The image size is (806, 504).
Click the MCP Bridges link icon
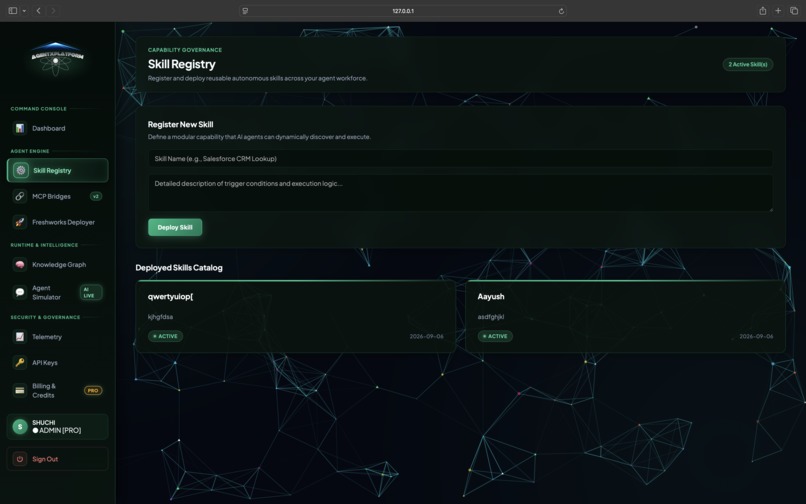pos(20,196)
